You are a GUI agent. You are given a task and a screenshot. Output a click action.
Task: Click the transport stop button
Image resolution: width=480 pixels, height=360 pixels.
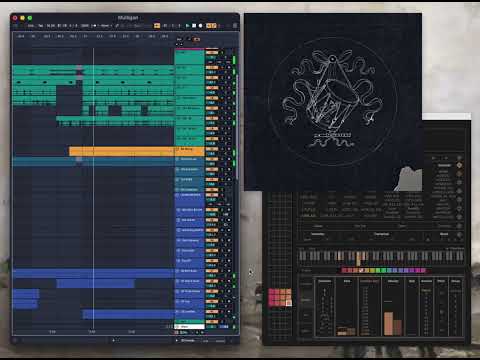click(x=194, y=25)
